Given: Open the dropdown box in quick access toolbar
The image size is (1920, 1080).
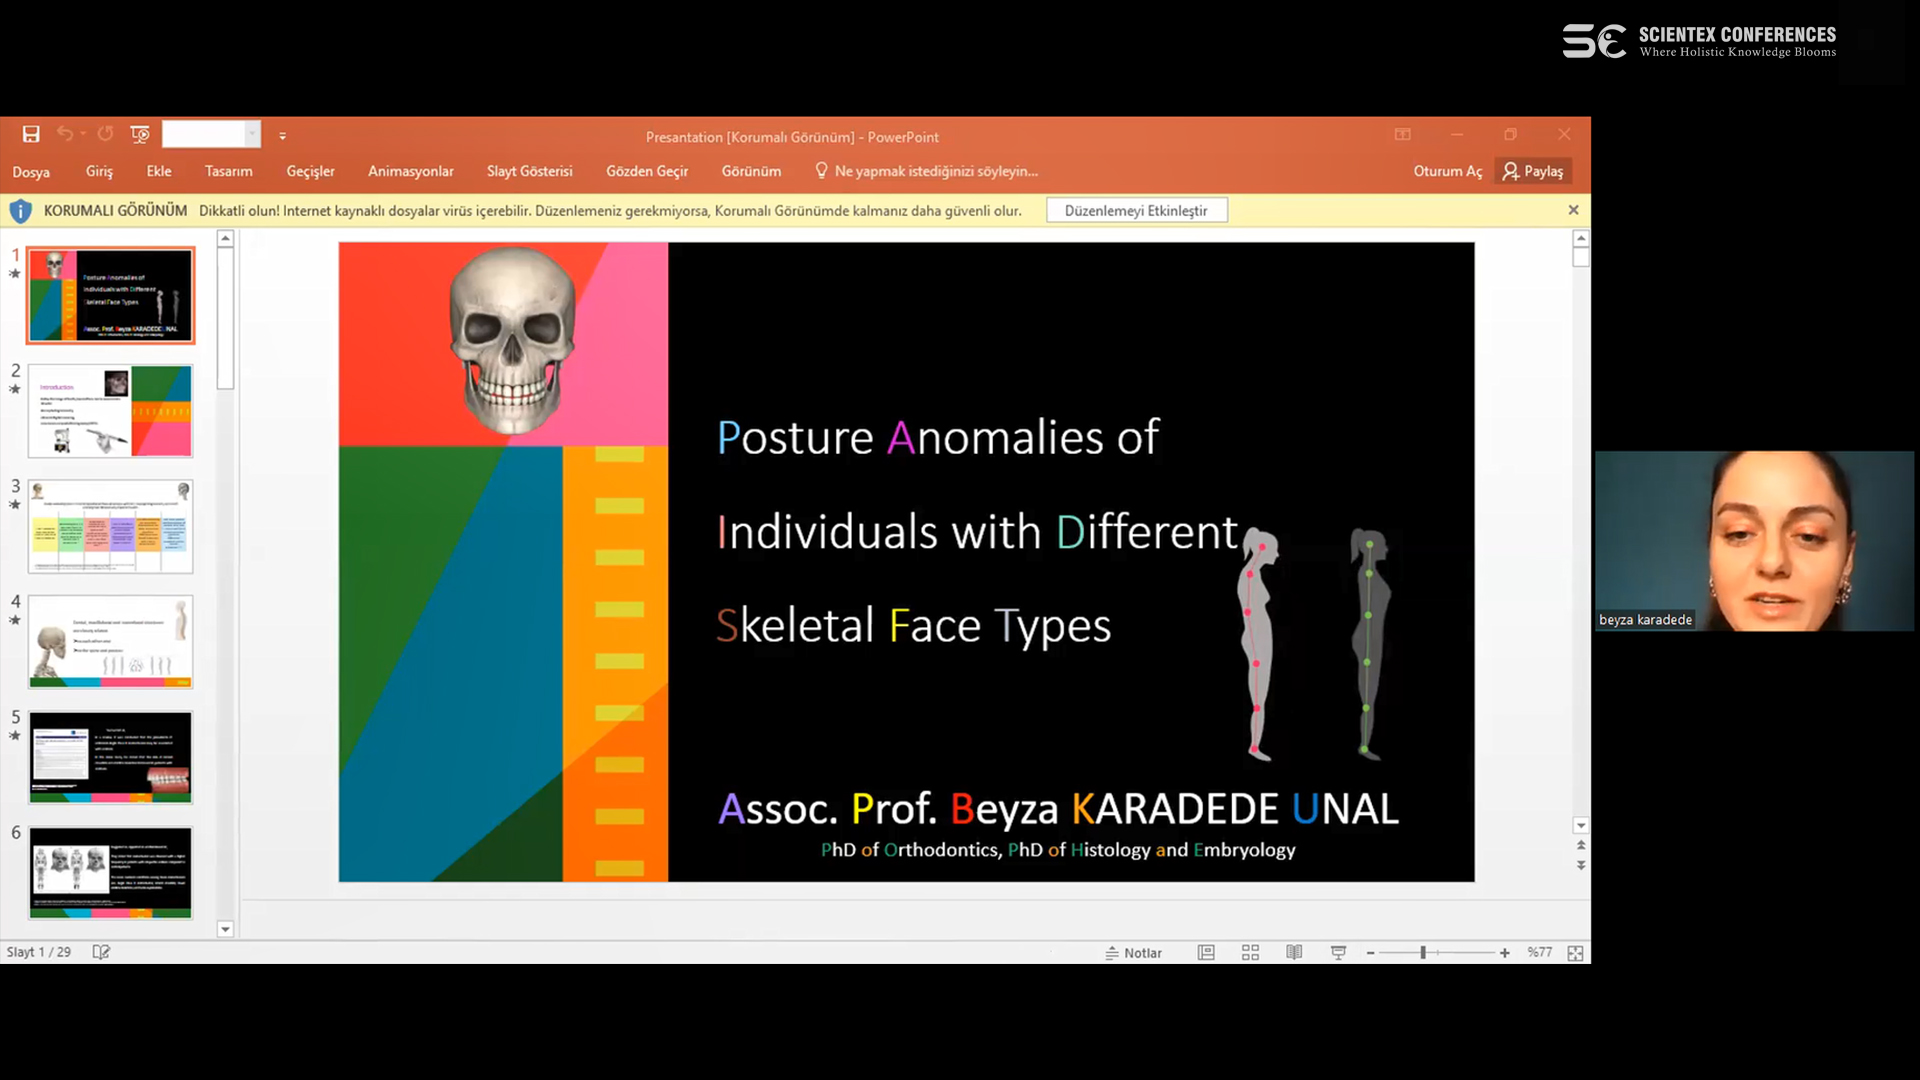Looking at the screenshot, I should [252, 134].
